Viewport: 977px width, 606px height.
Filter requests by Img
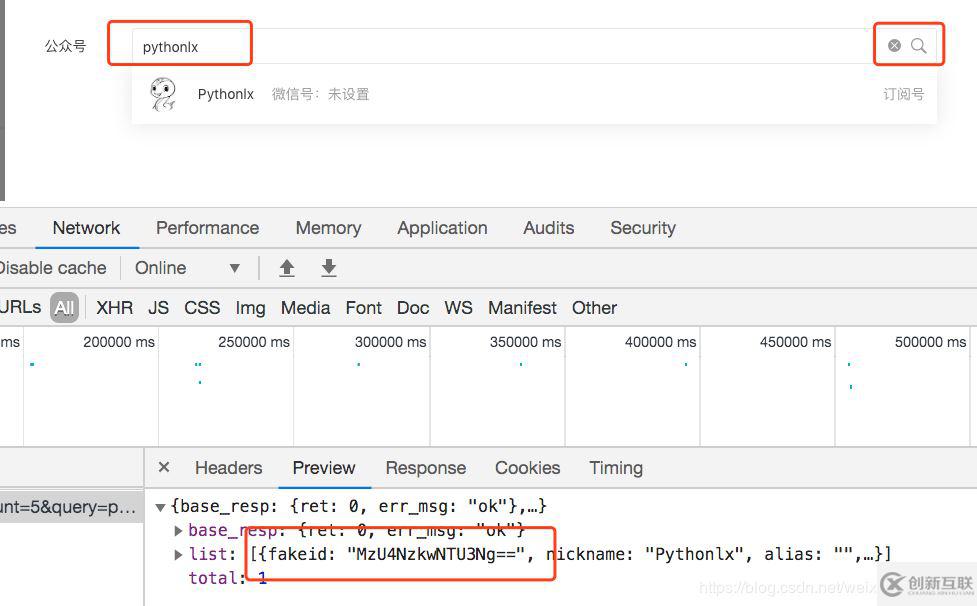coord(250,308)
